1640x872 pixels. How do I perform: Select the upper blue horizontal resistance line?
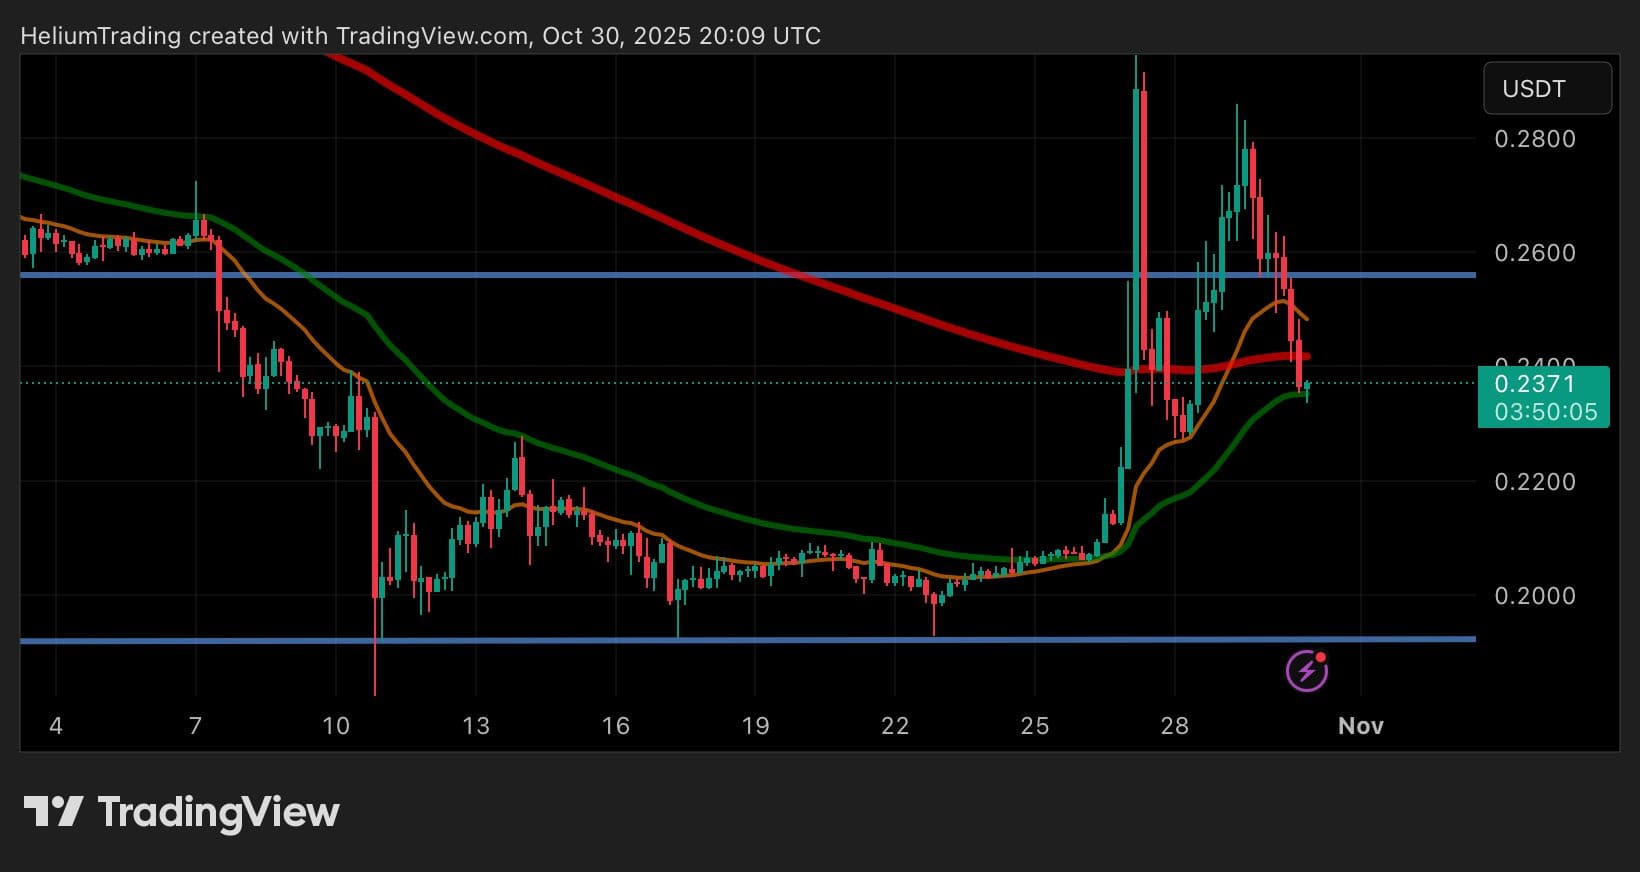[x=700, y=274]
